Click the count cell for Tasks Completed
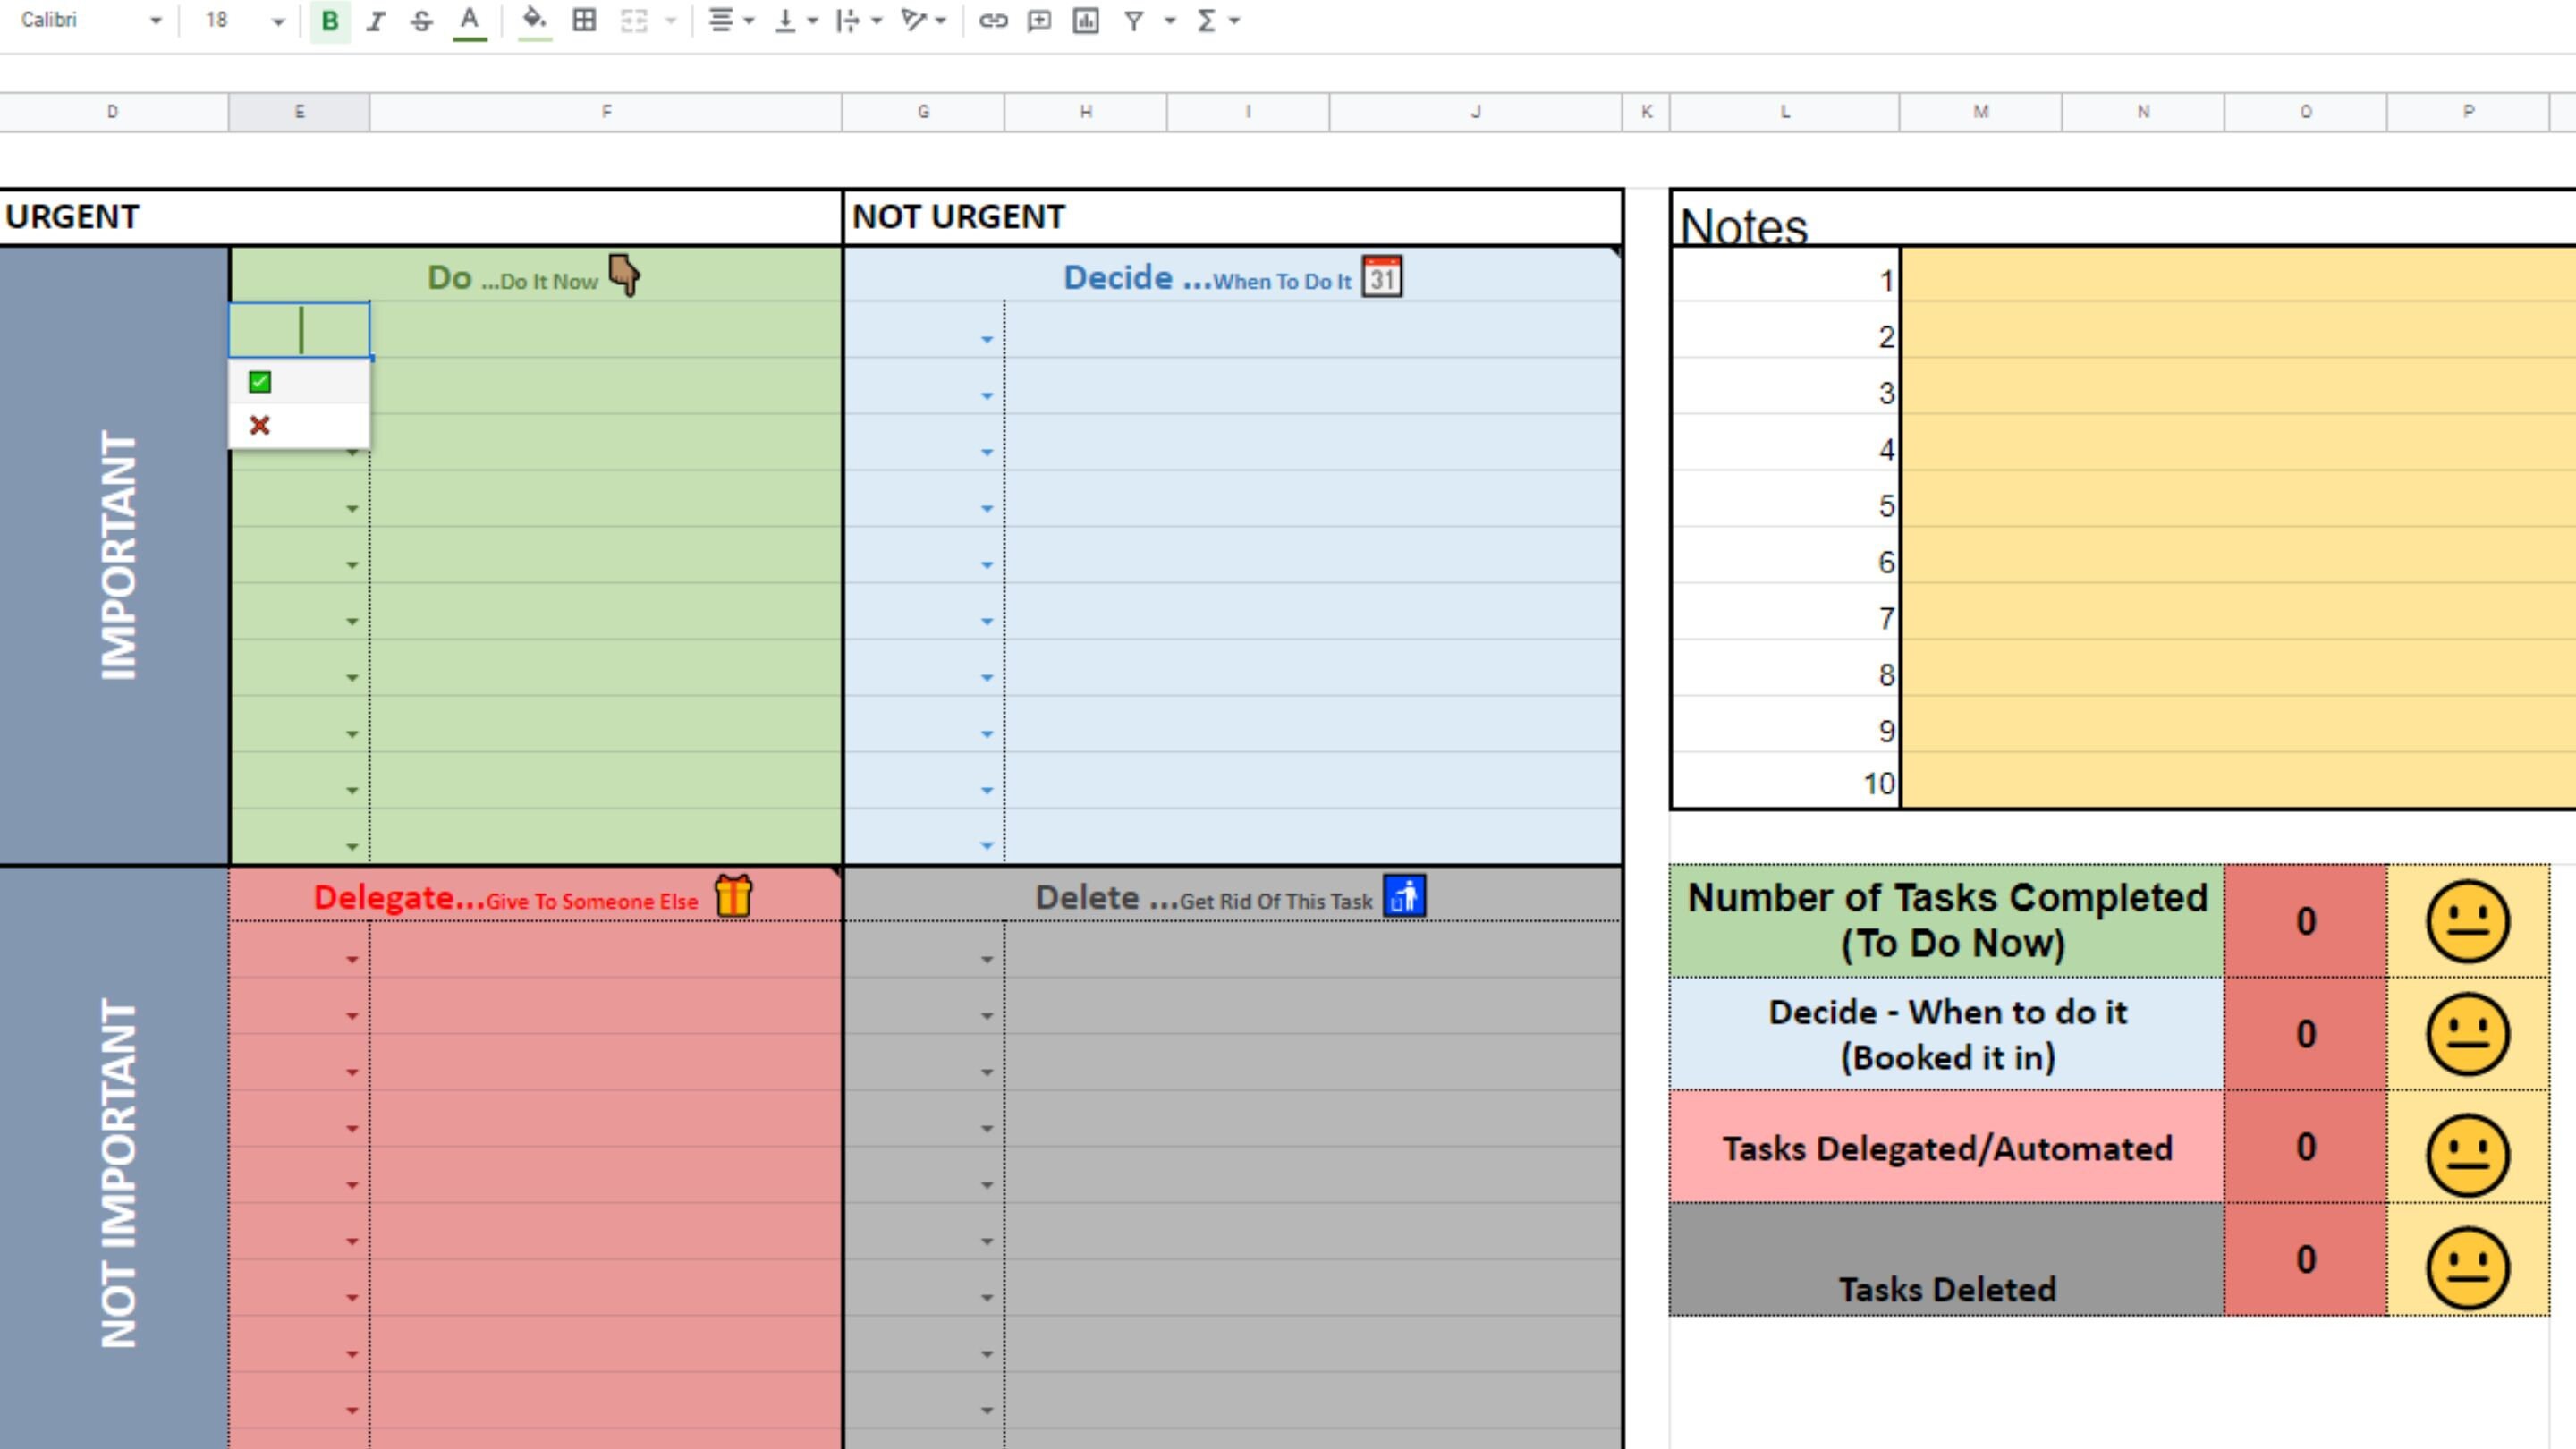 pos(2306,921)
